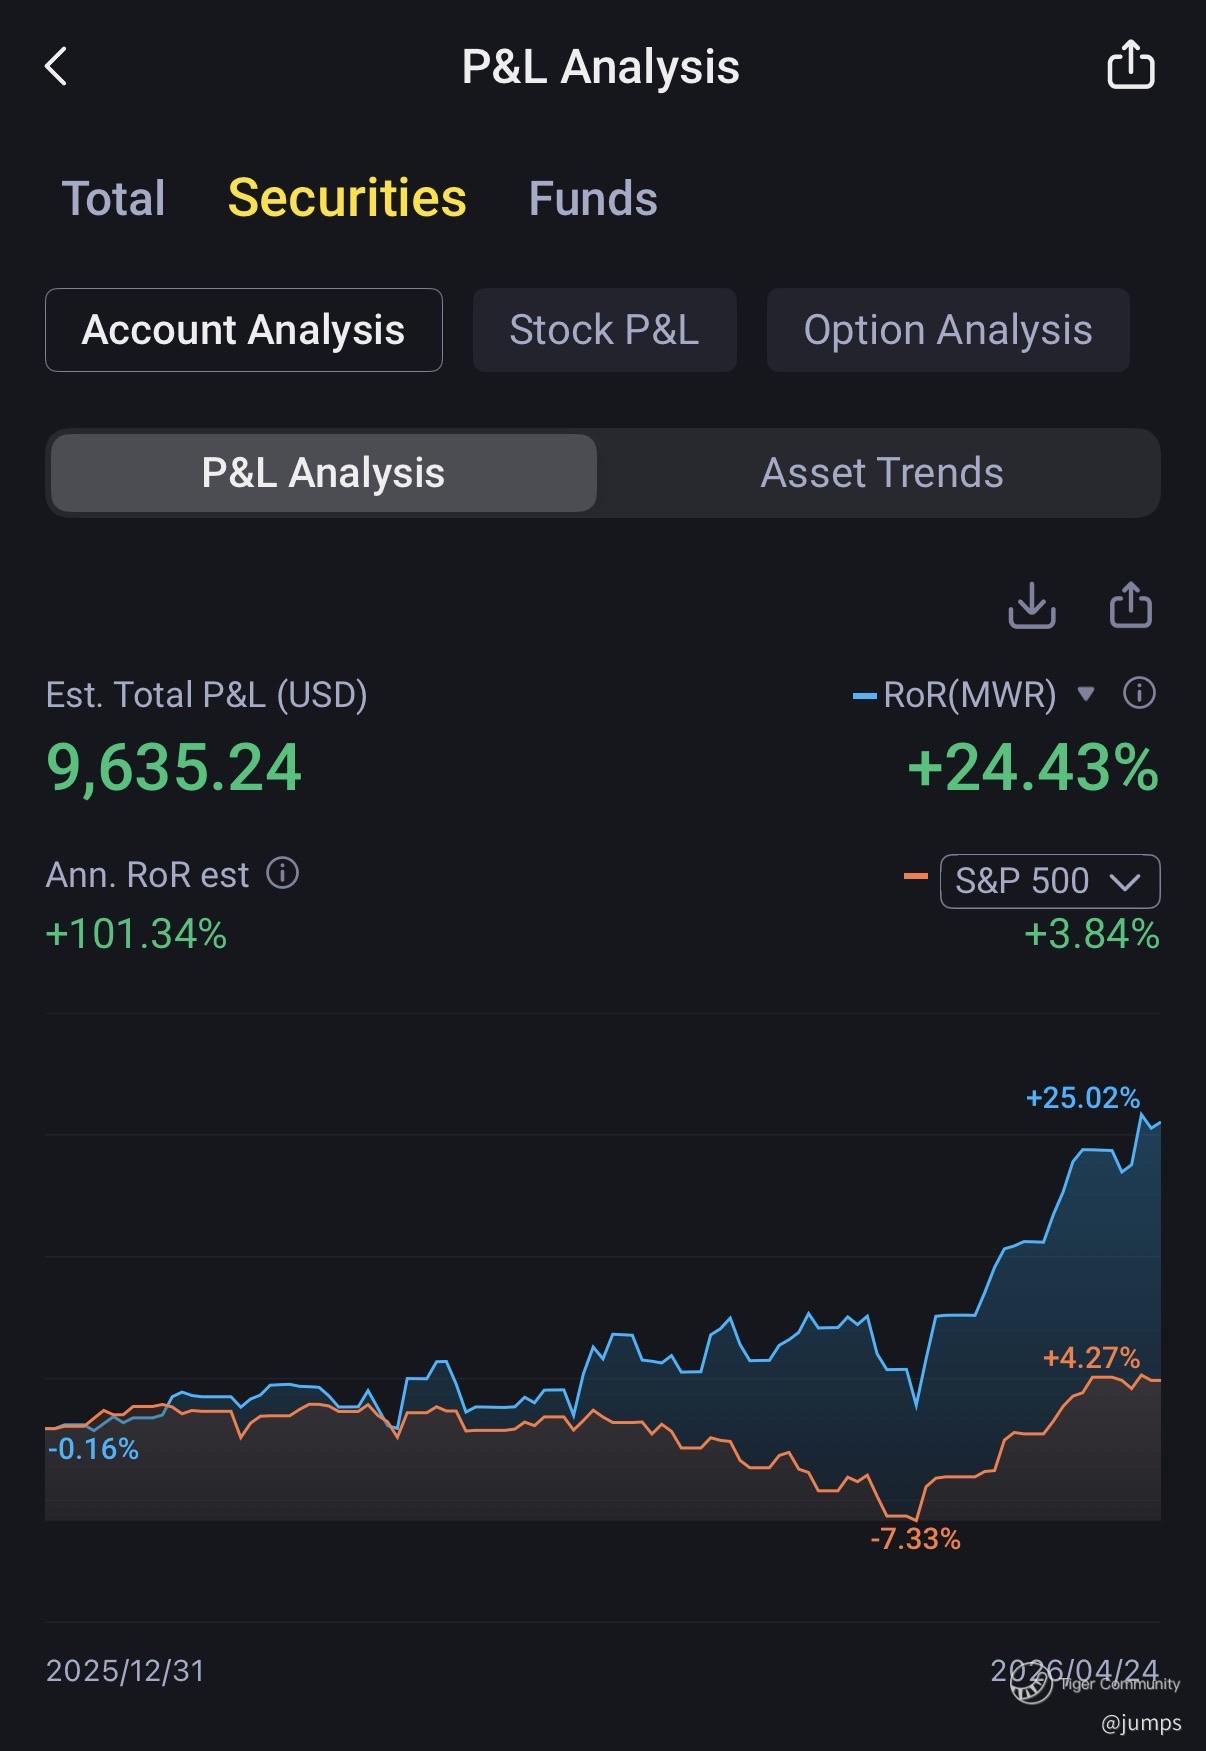Tap the back arrow icon
The height and width of the screenshot is (1751, 1206).
56,67
